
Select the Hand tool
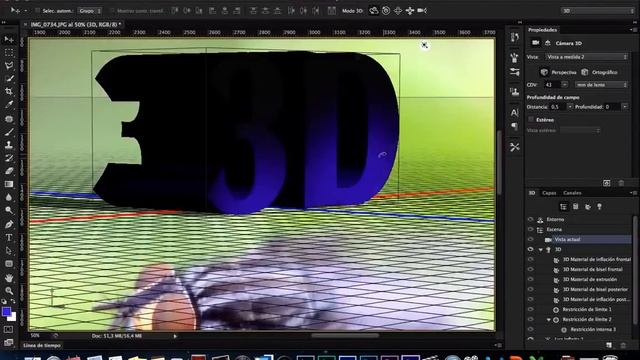coord(9,278)
